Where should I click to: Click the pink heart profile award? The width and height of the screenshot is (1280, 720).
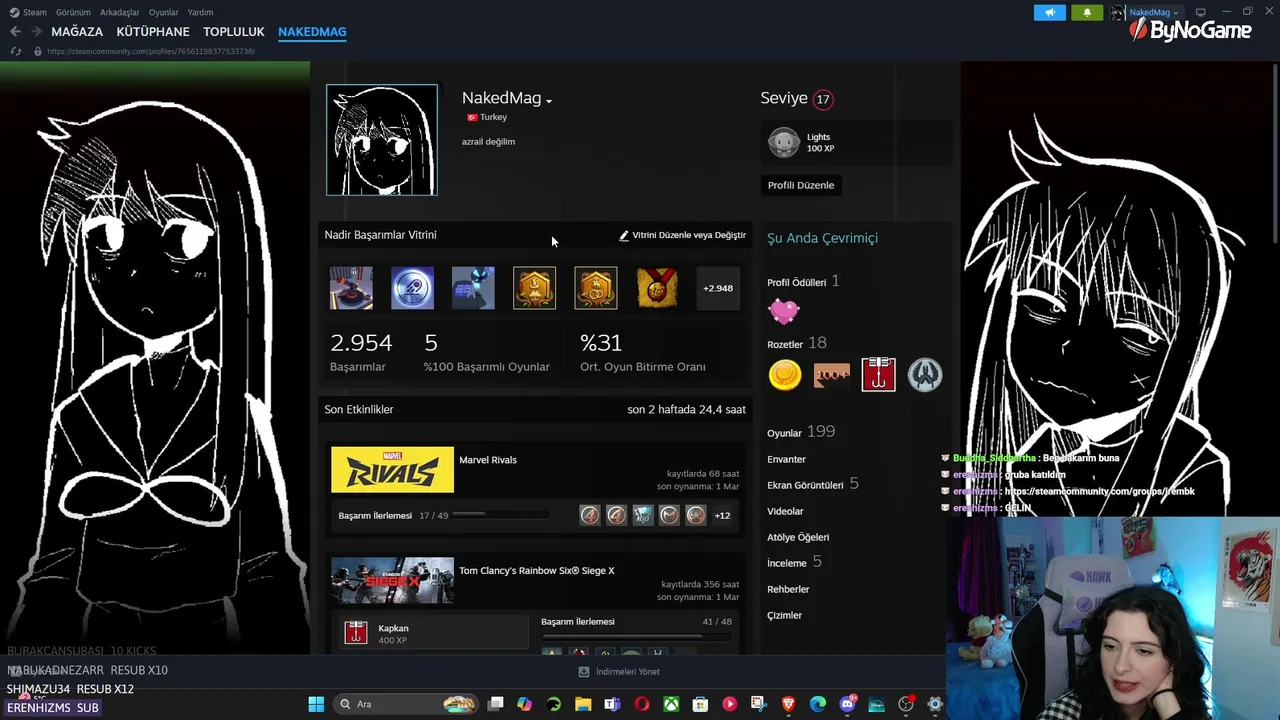pyautogui.click(x=784, y=311)
